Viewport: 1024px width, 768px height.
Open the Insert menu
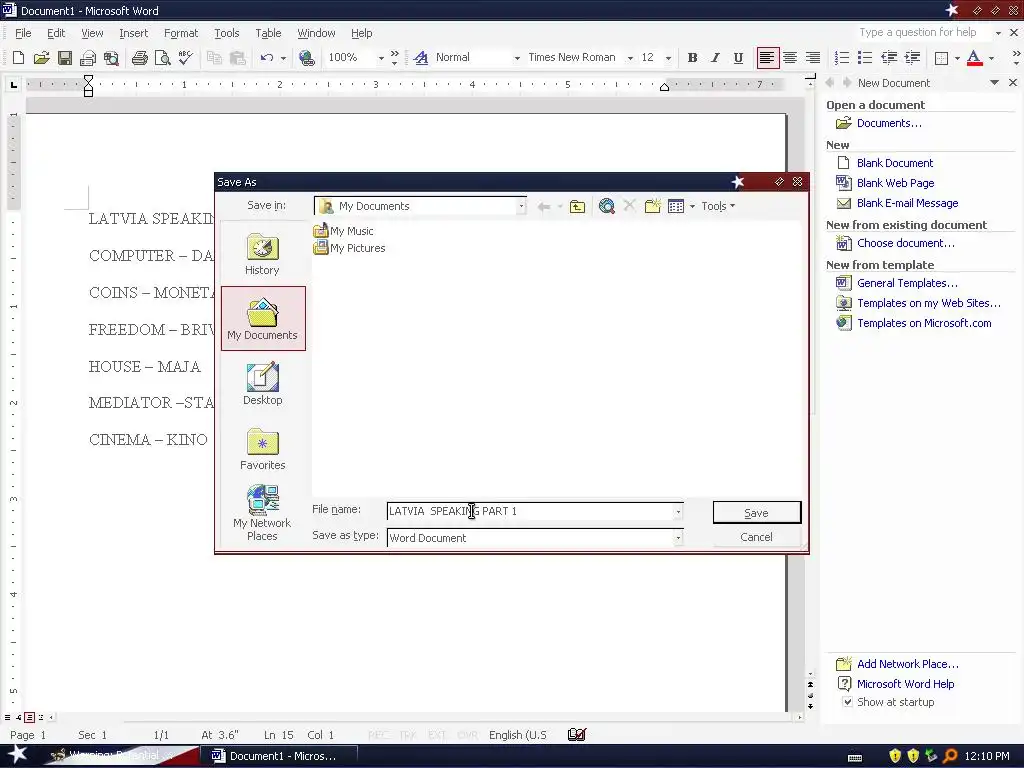point(133,33)
